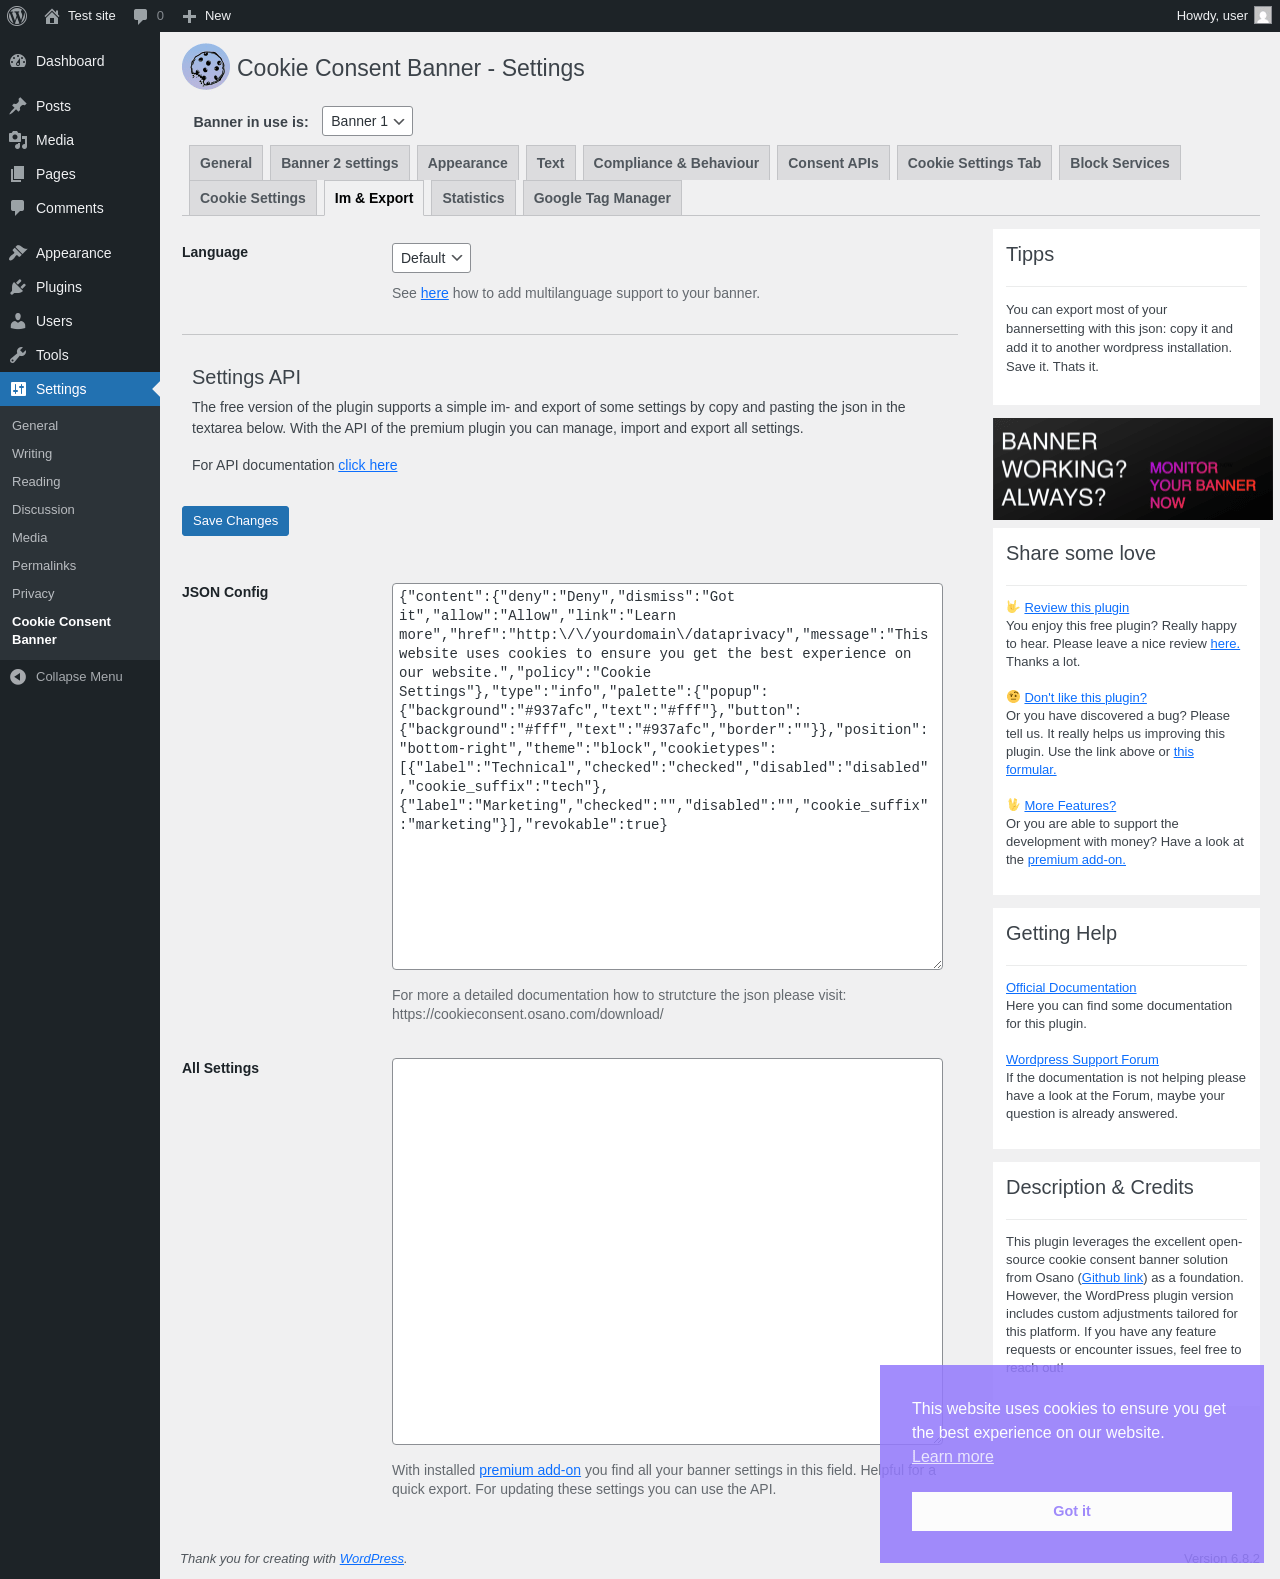This screenshot has width=1280, height=1579.
Task: Click the Posts pushpin icon
Action: [x=18, y=106]
